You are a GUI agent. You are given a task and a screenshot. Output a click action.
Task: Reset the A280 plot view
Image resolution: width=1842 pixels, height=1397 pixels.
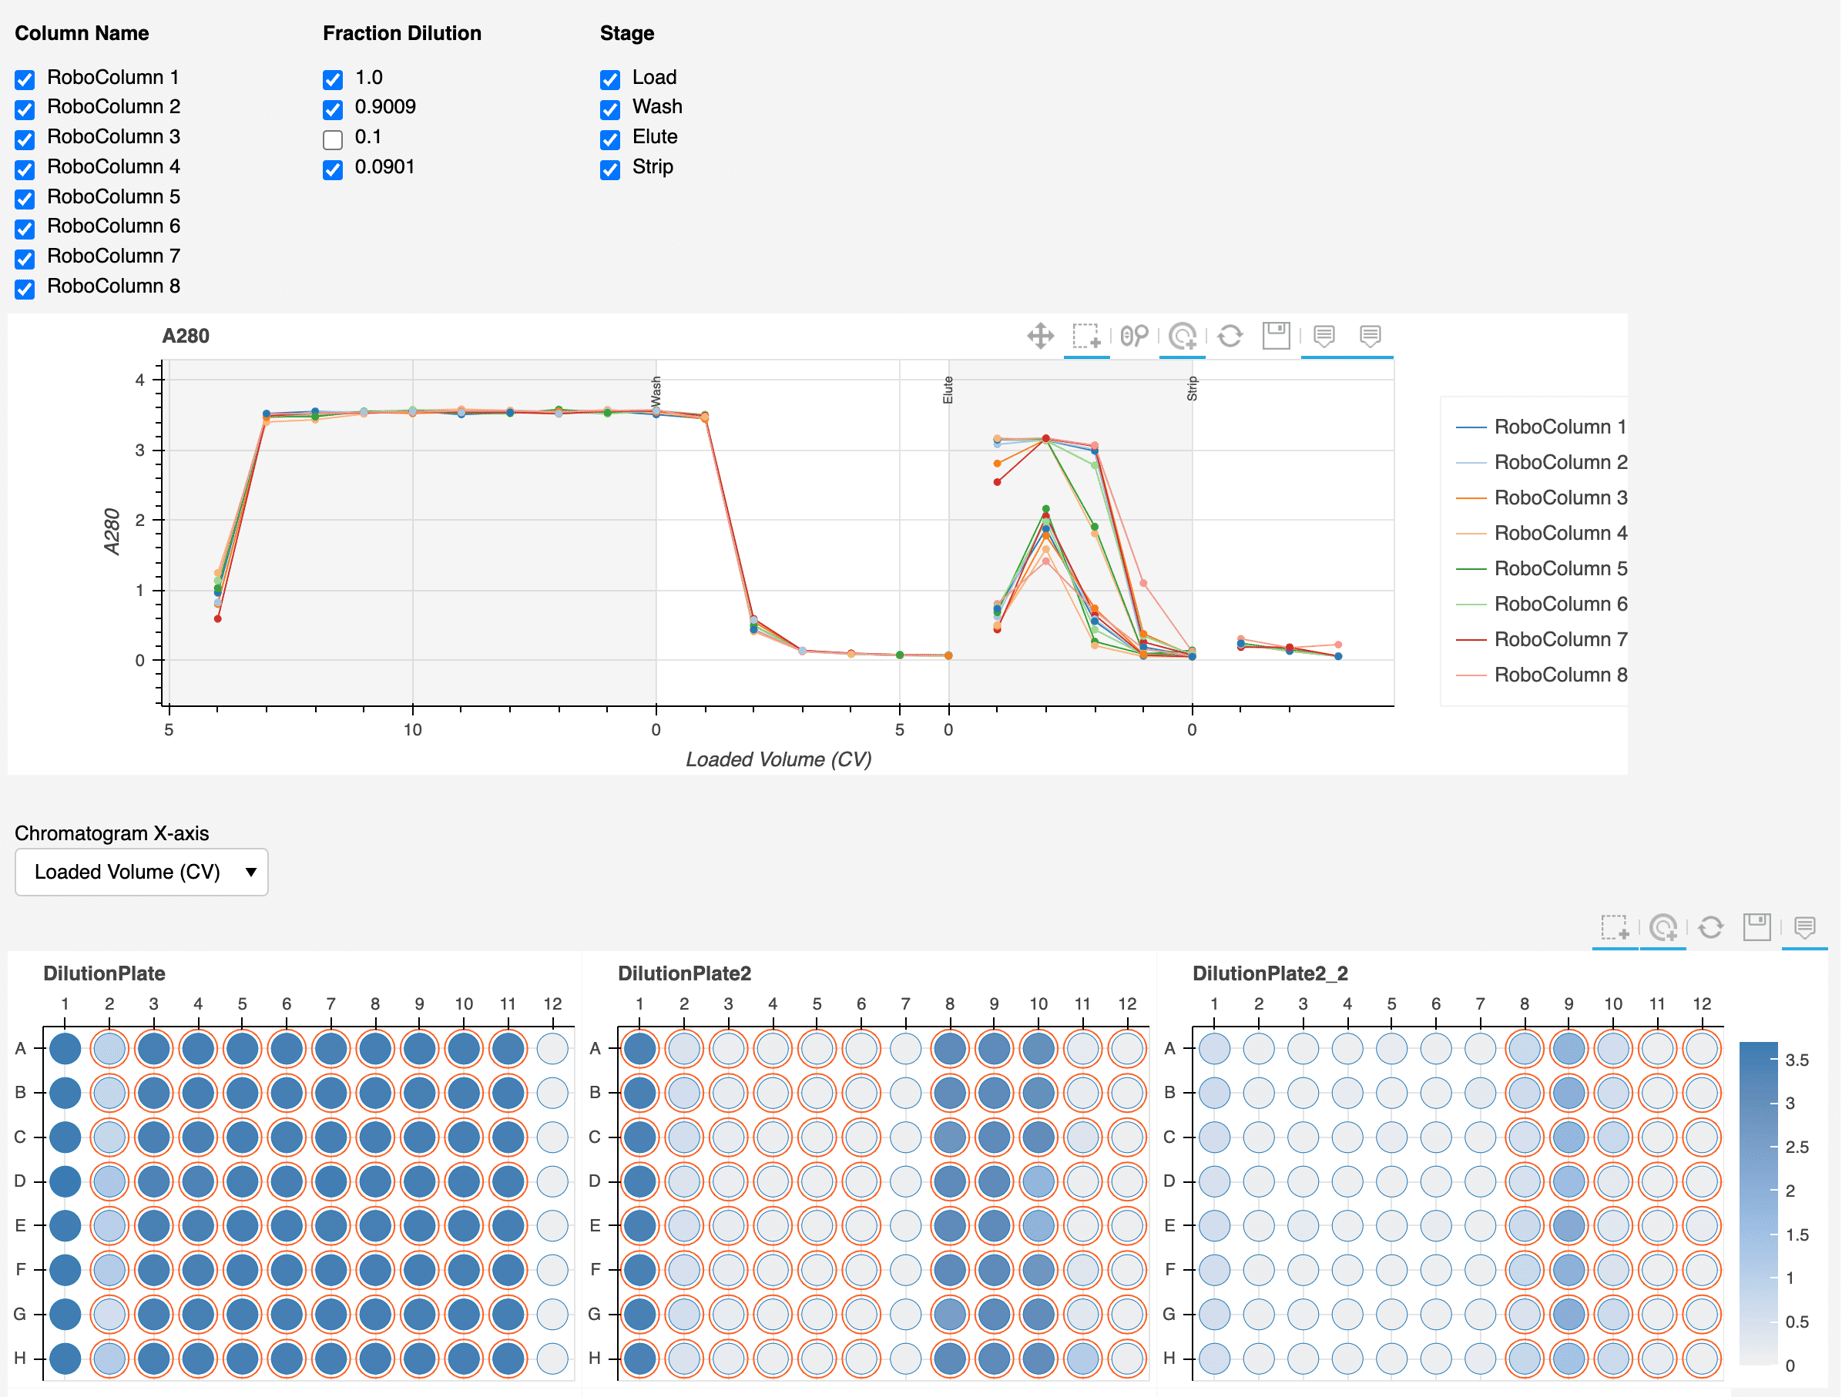1229,336
